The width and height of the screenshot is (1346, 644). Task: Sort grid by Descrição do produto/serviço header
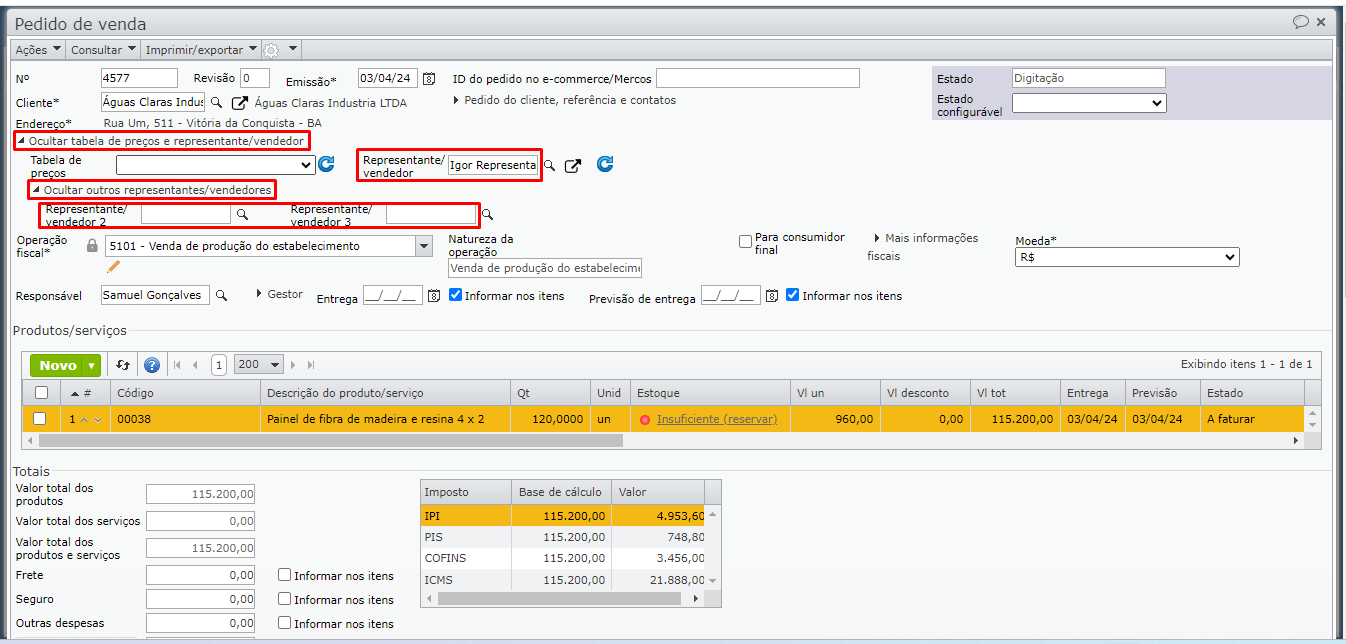[x=385, y=393]
